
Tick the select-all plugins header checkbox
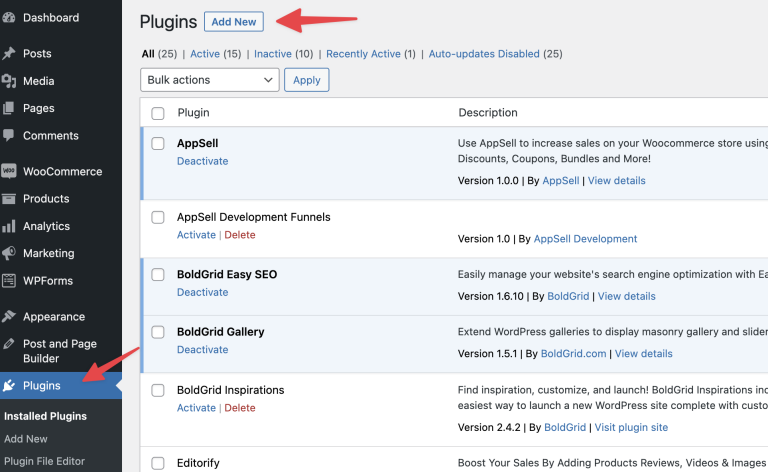tap(158, 113)
